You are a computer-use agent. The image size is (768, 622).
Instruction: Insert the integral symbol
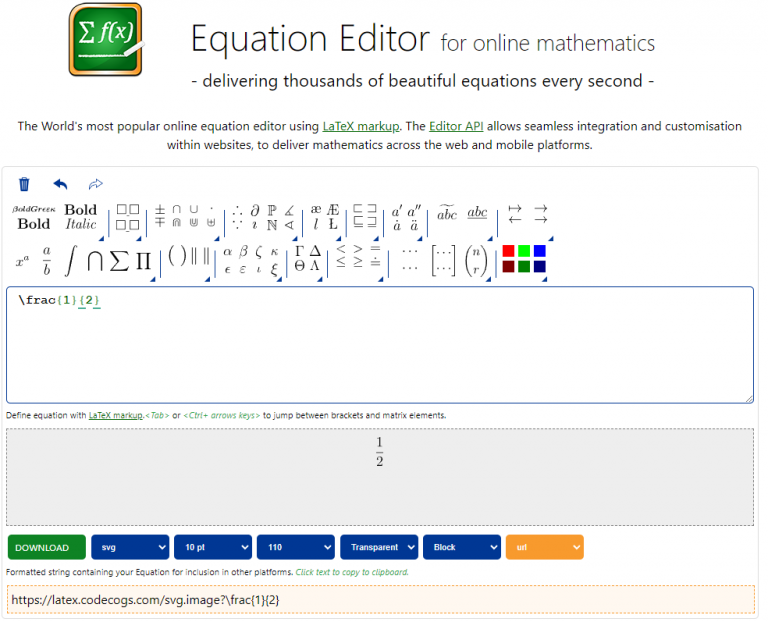click(x=71, y=261)
